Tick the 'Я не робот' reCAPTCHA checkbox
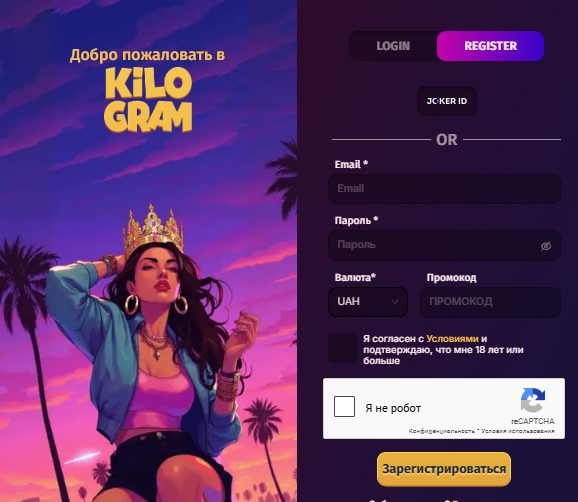 pos(344,407)
